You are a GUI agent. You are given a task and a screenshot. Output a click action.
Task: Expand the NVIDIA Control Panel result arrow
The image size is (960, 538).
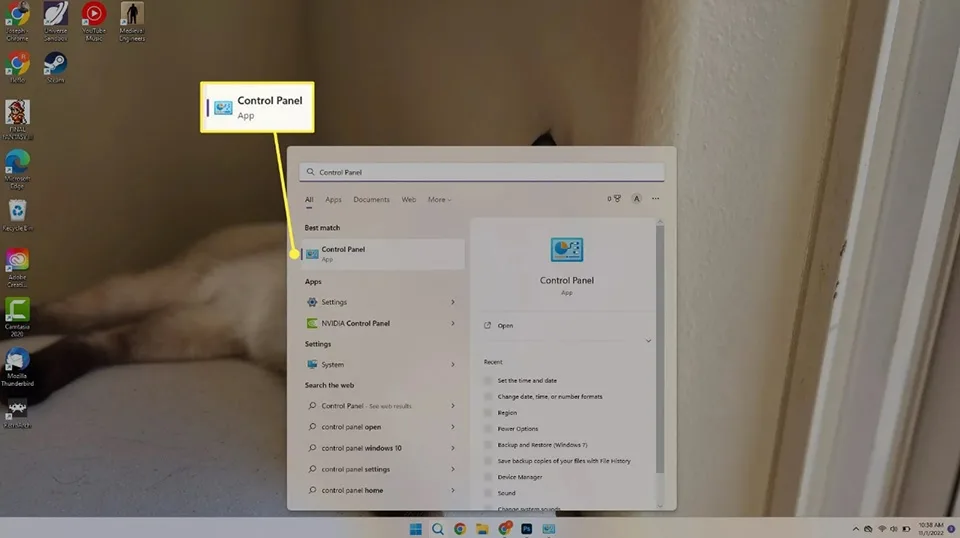[453, 323]
